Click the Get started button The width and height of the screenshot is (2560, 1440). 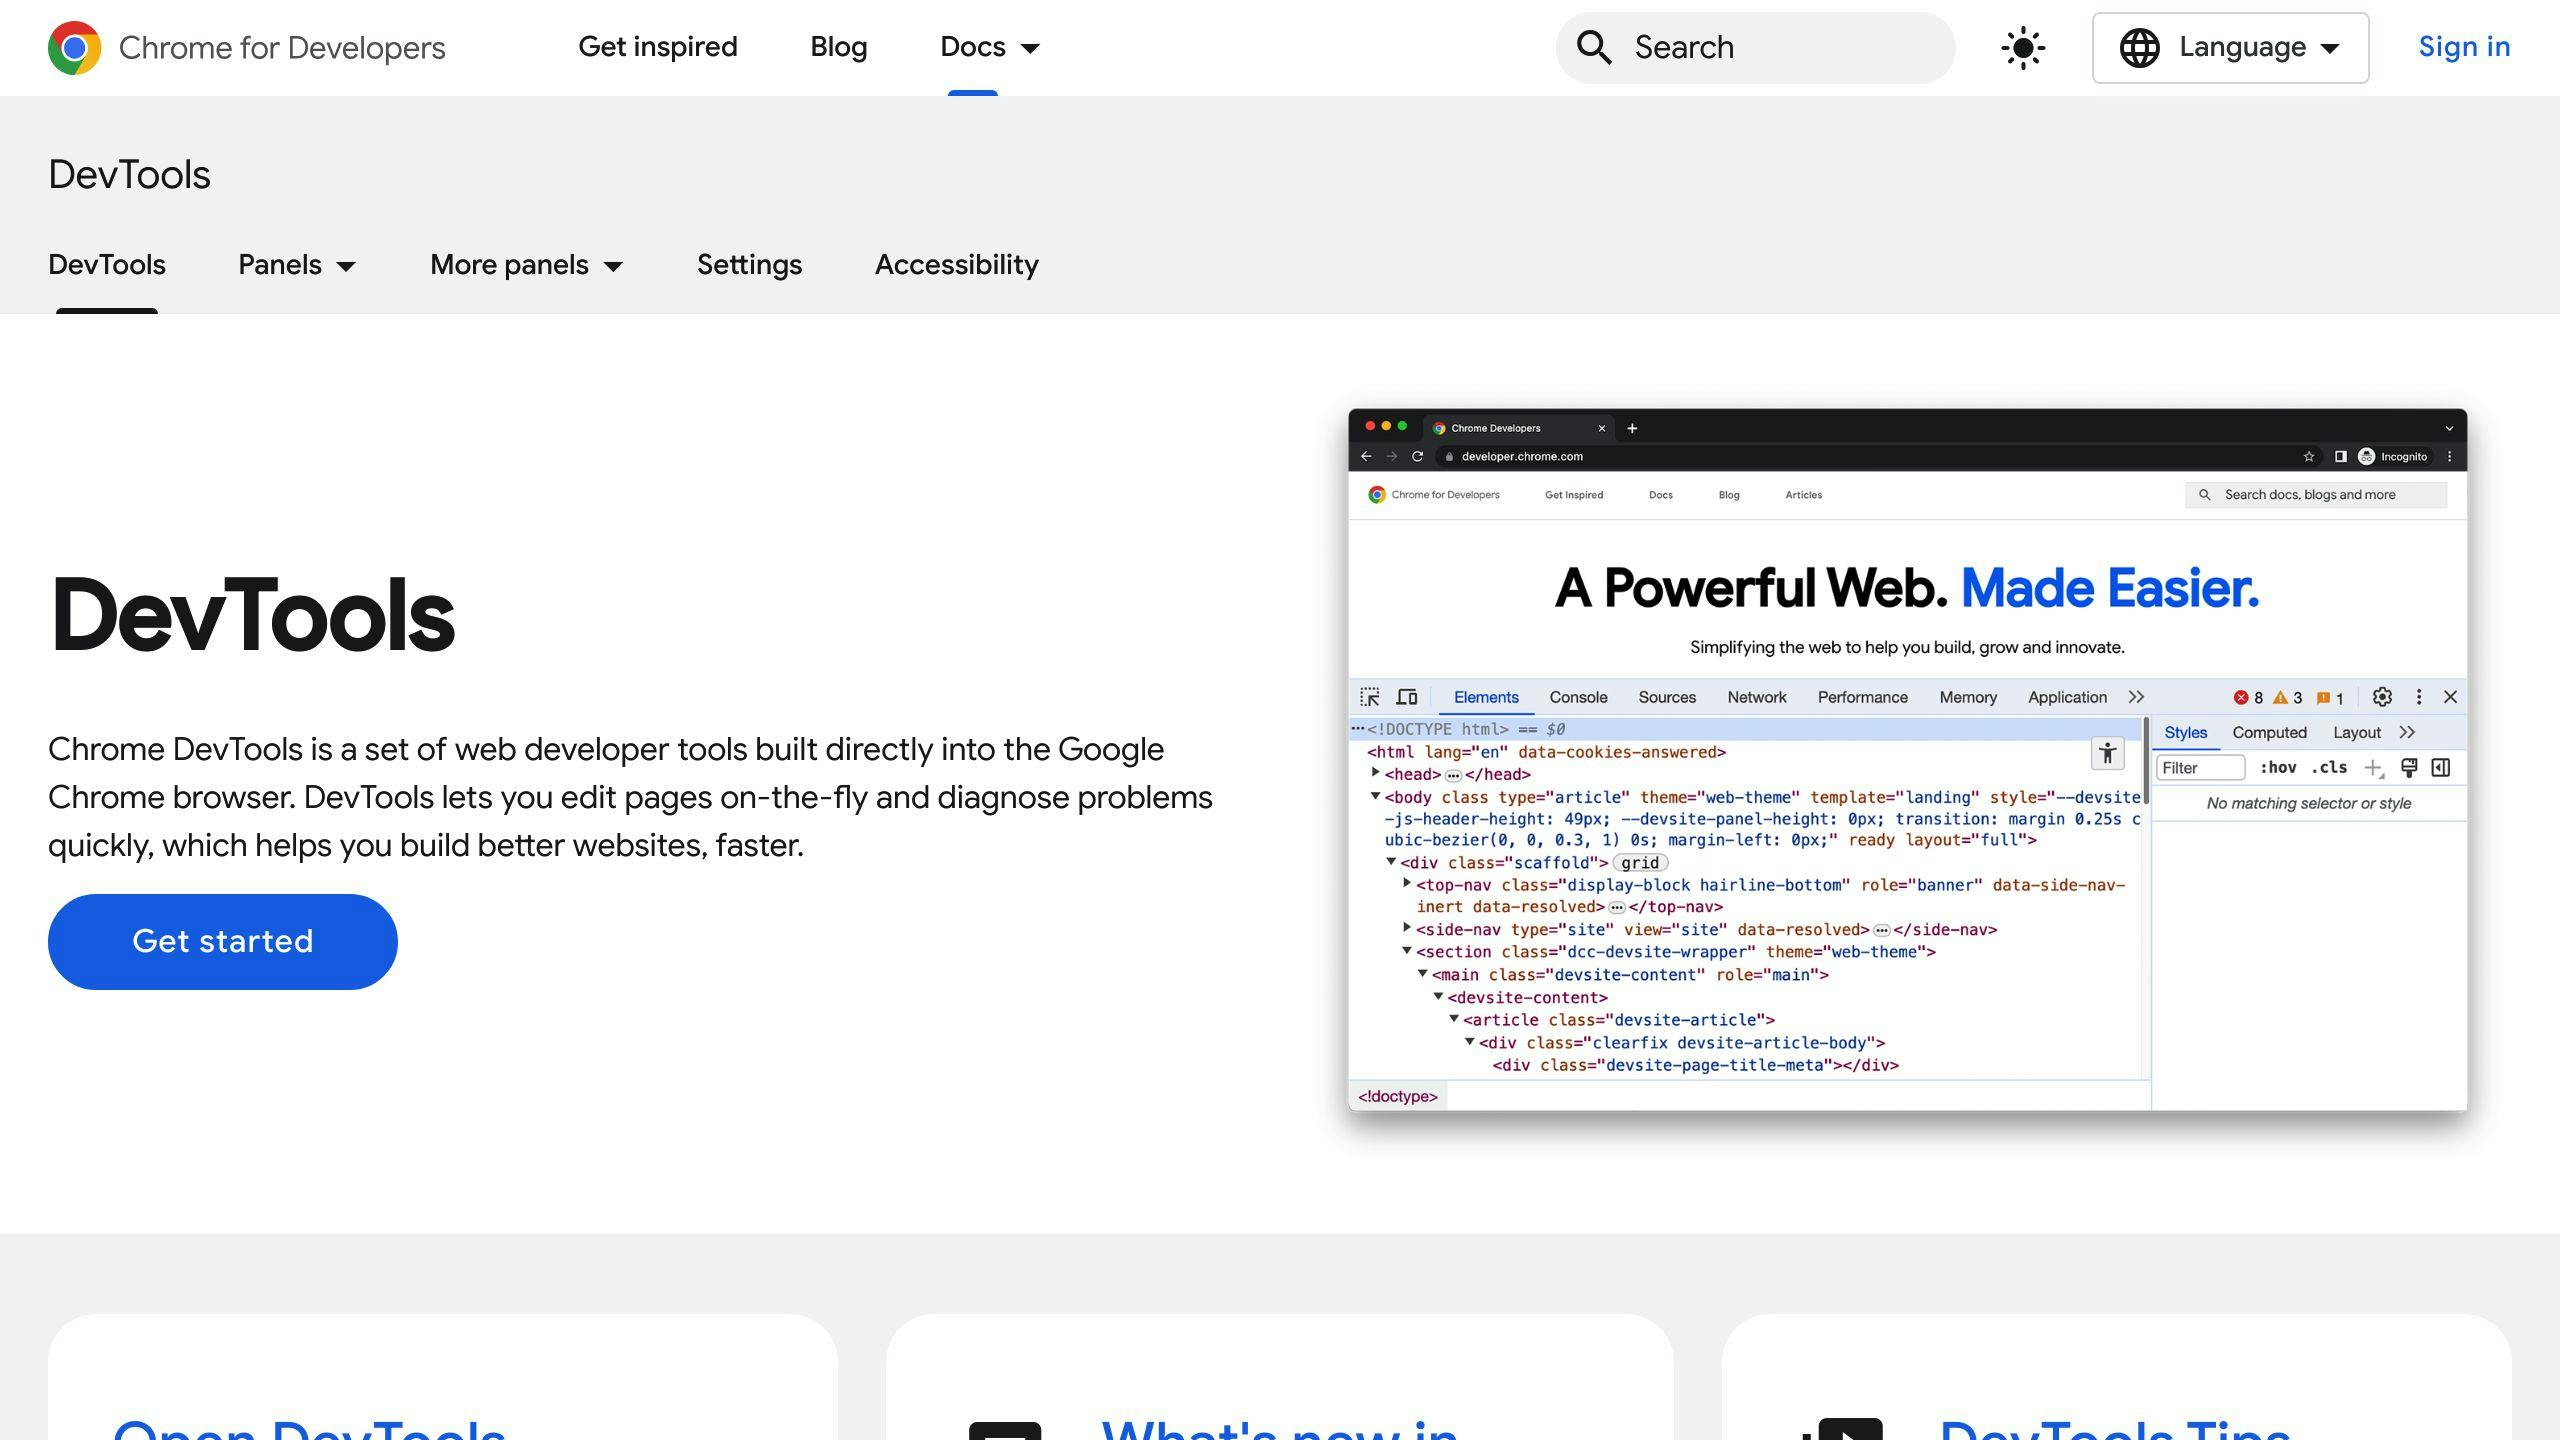tap(222, 941)
